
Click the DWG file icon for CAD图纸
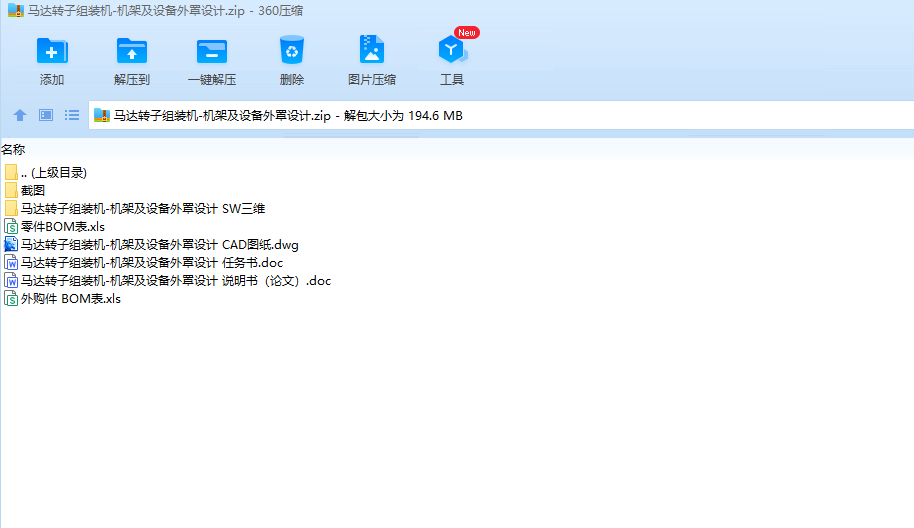[11, 245]
